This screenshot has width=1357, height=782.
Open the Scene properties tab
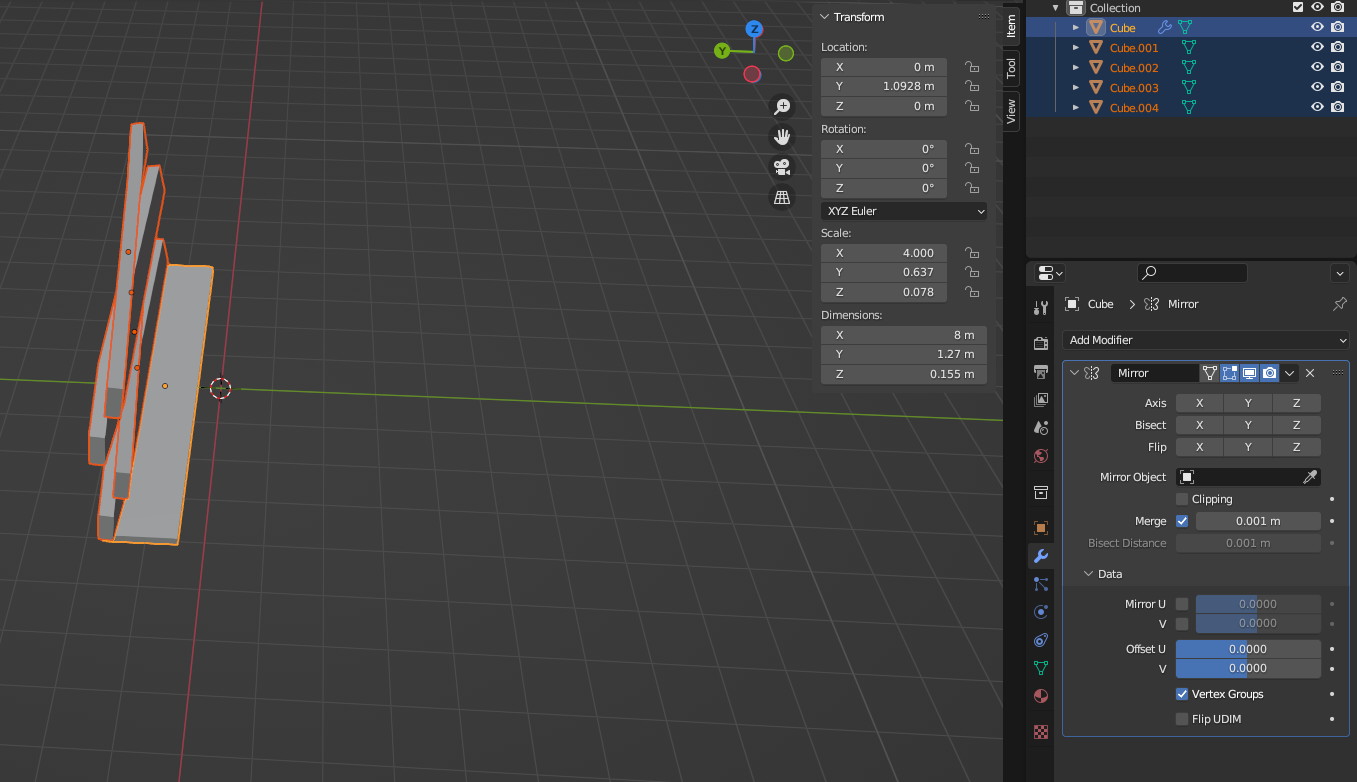[1041, 427]
